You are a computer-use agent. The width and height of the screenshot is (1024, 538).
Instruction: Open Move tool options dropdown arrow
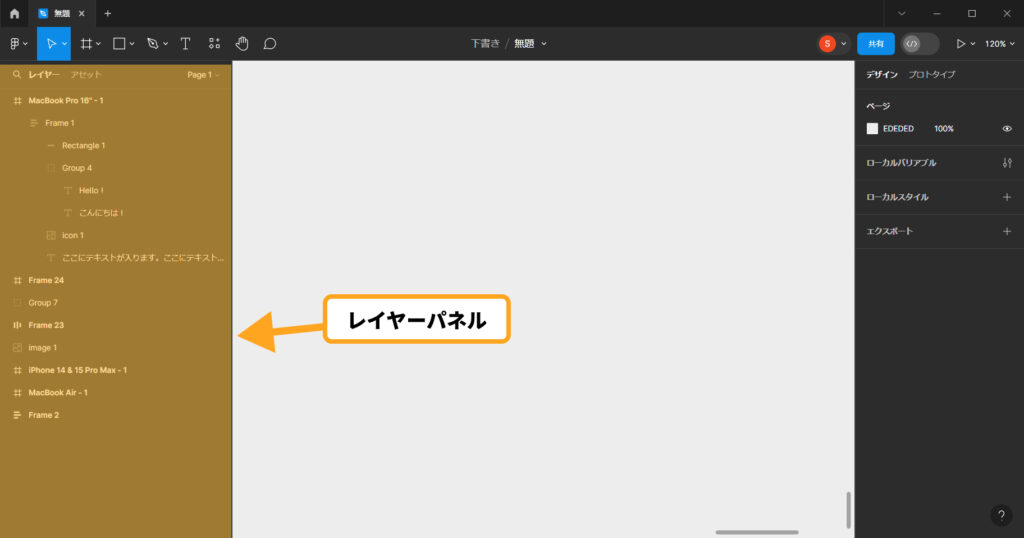pyautogui.click(x=64, y=44)
